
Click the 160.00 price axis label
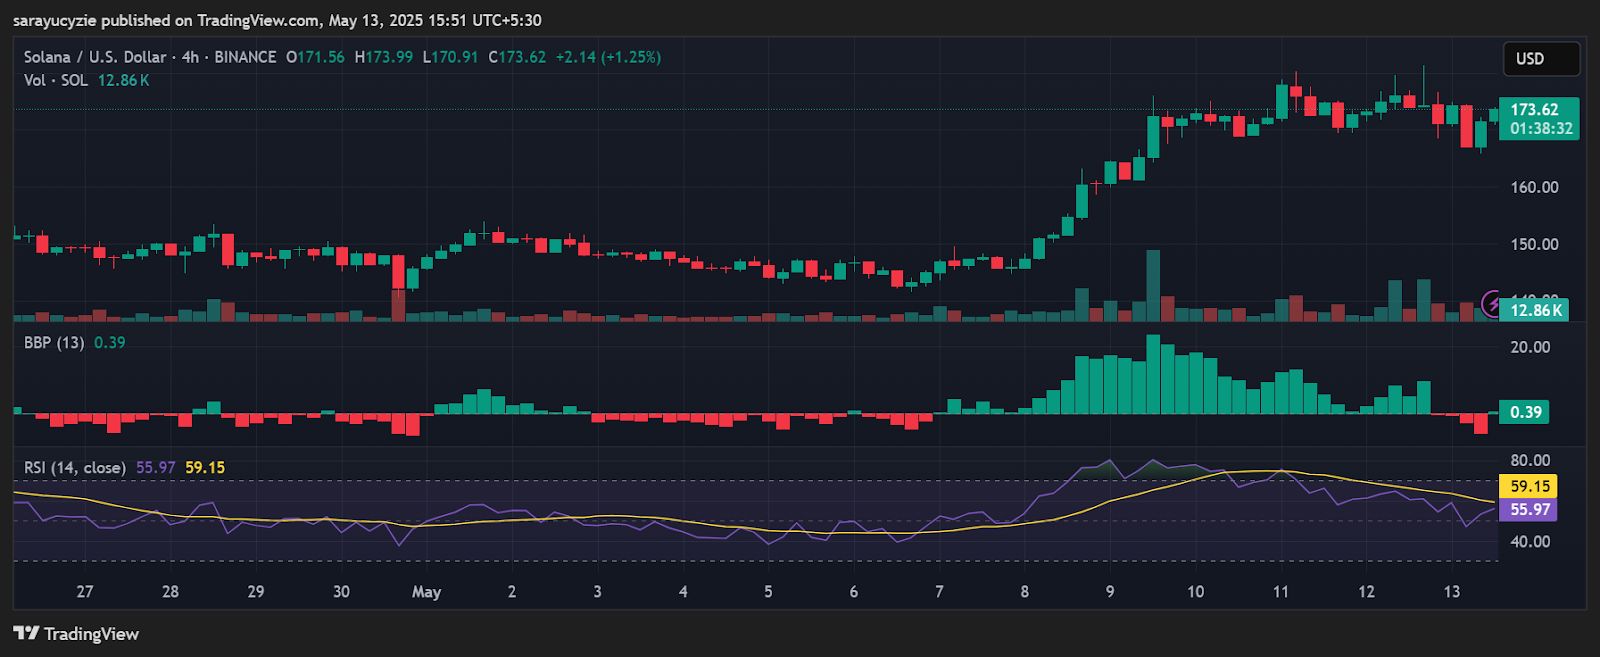click(1534, 187)
